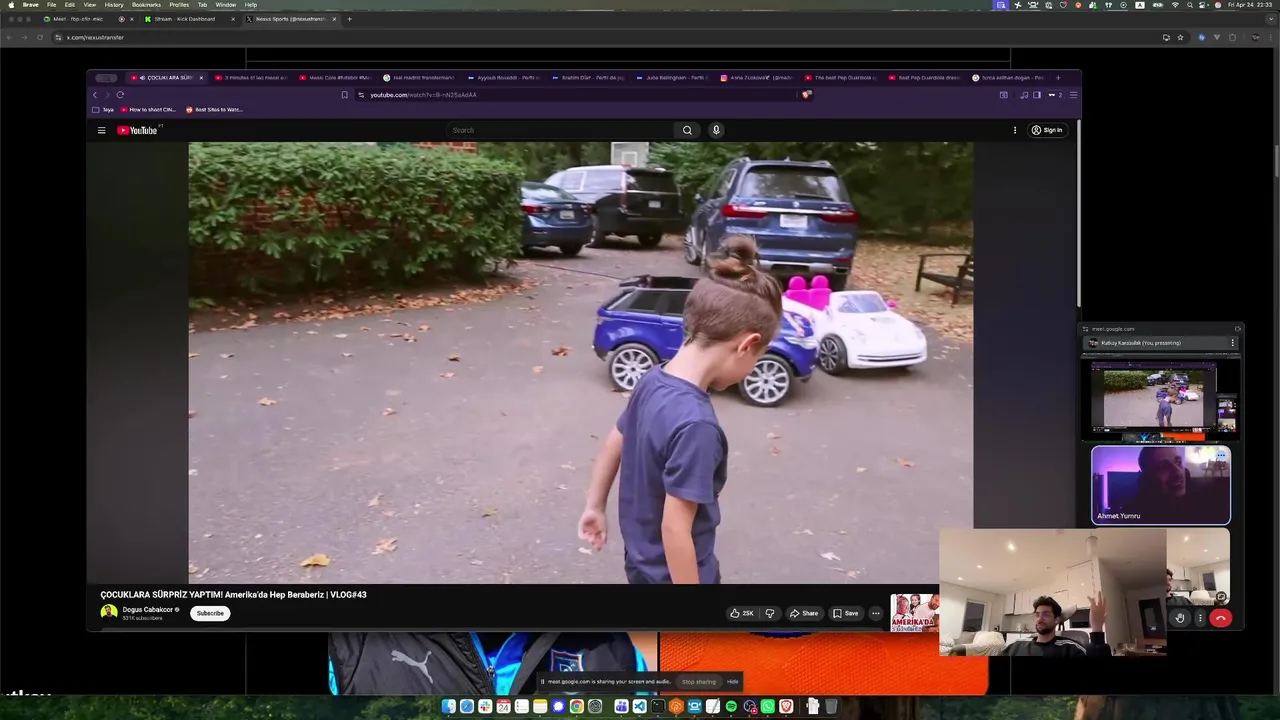The image size is (1280, 720).
Task: Raise hand in the Meet window
Action: coord(1180,618)
